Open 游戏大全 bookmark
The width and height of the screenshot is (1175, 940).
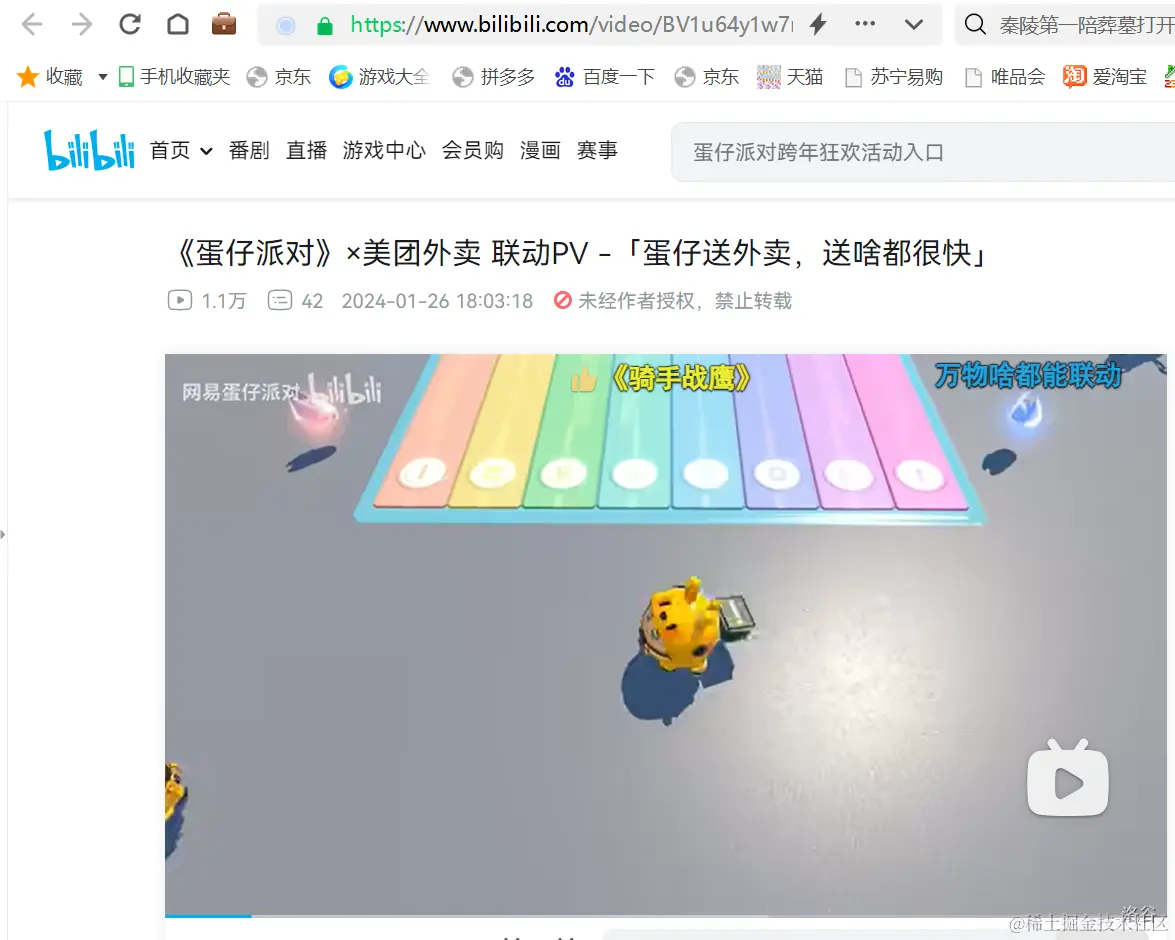[x=379, y=76]
